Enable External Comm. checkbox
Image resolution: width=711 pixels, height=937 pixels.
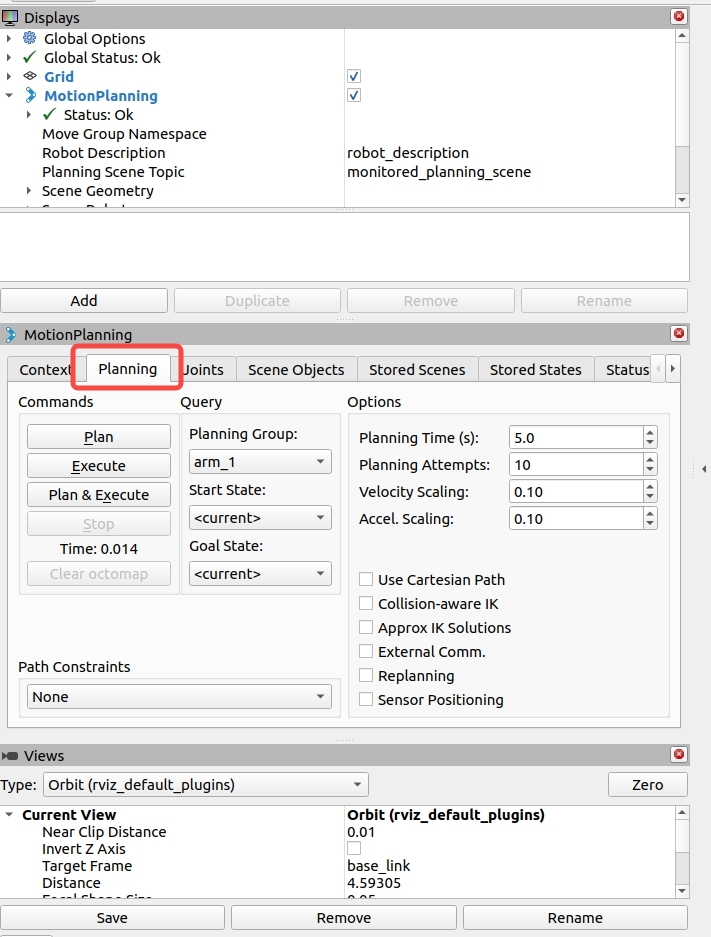[x=366, y=651]
